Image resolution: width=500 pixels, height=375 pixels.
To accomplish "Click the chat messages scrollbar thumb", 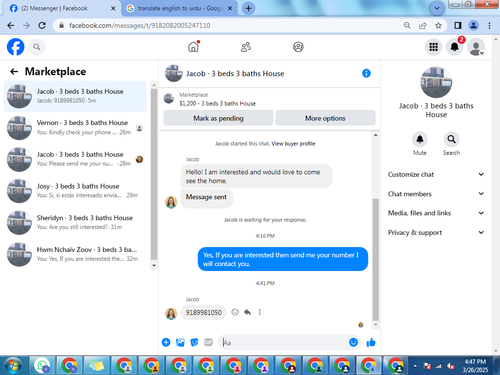I will click(x=375, y=259).
